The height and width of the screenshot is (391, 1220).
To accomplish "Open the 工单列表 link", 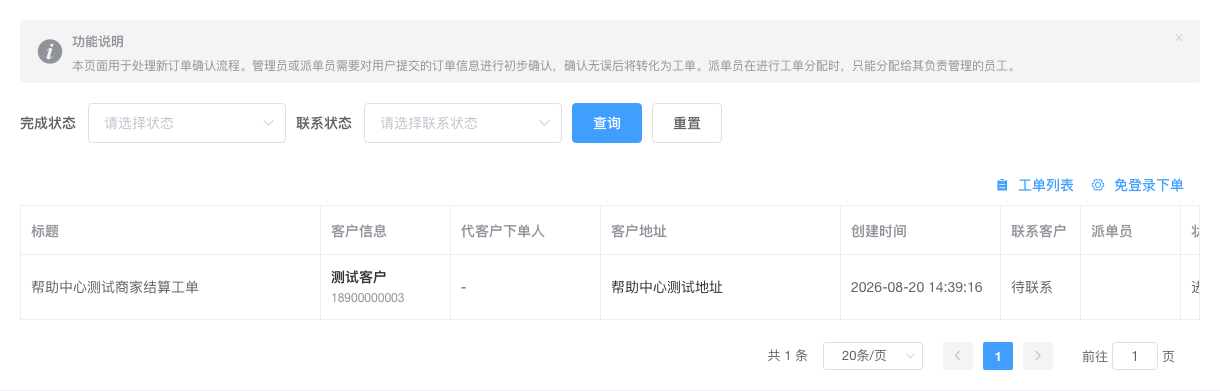I will tap(1046, 185).
